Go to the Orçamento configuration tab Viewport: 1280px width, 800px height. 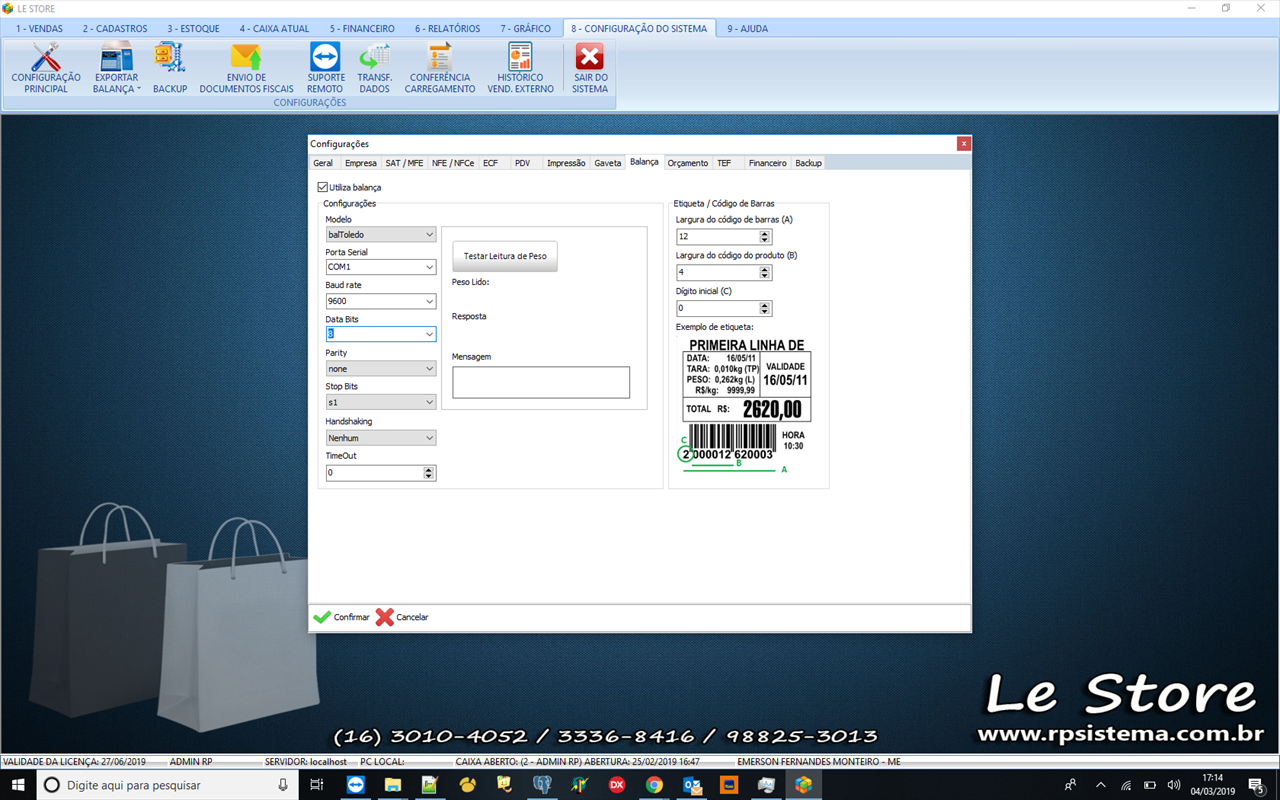pyautogui.click(x=688, y=163)
